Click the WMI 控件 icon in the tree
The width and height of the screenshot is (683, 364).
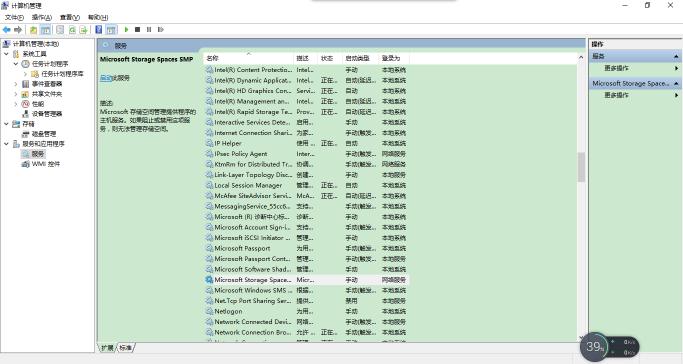[26, 164]
